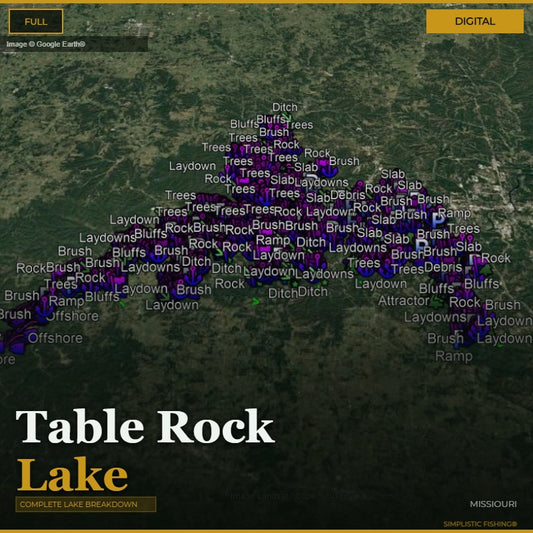Image resolution: width=533 pixels, height=533 pixels.
Task: Select the DIGITAL button
Action: [475, 21]
